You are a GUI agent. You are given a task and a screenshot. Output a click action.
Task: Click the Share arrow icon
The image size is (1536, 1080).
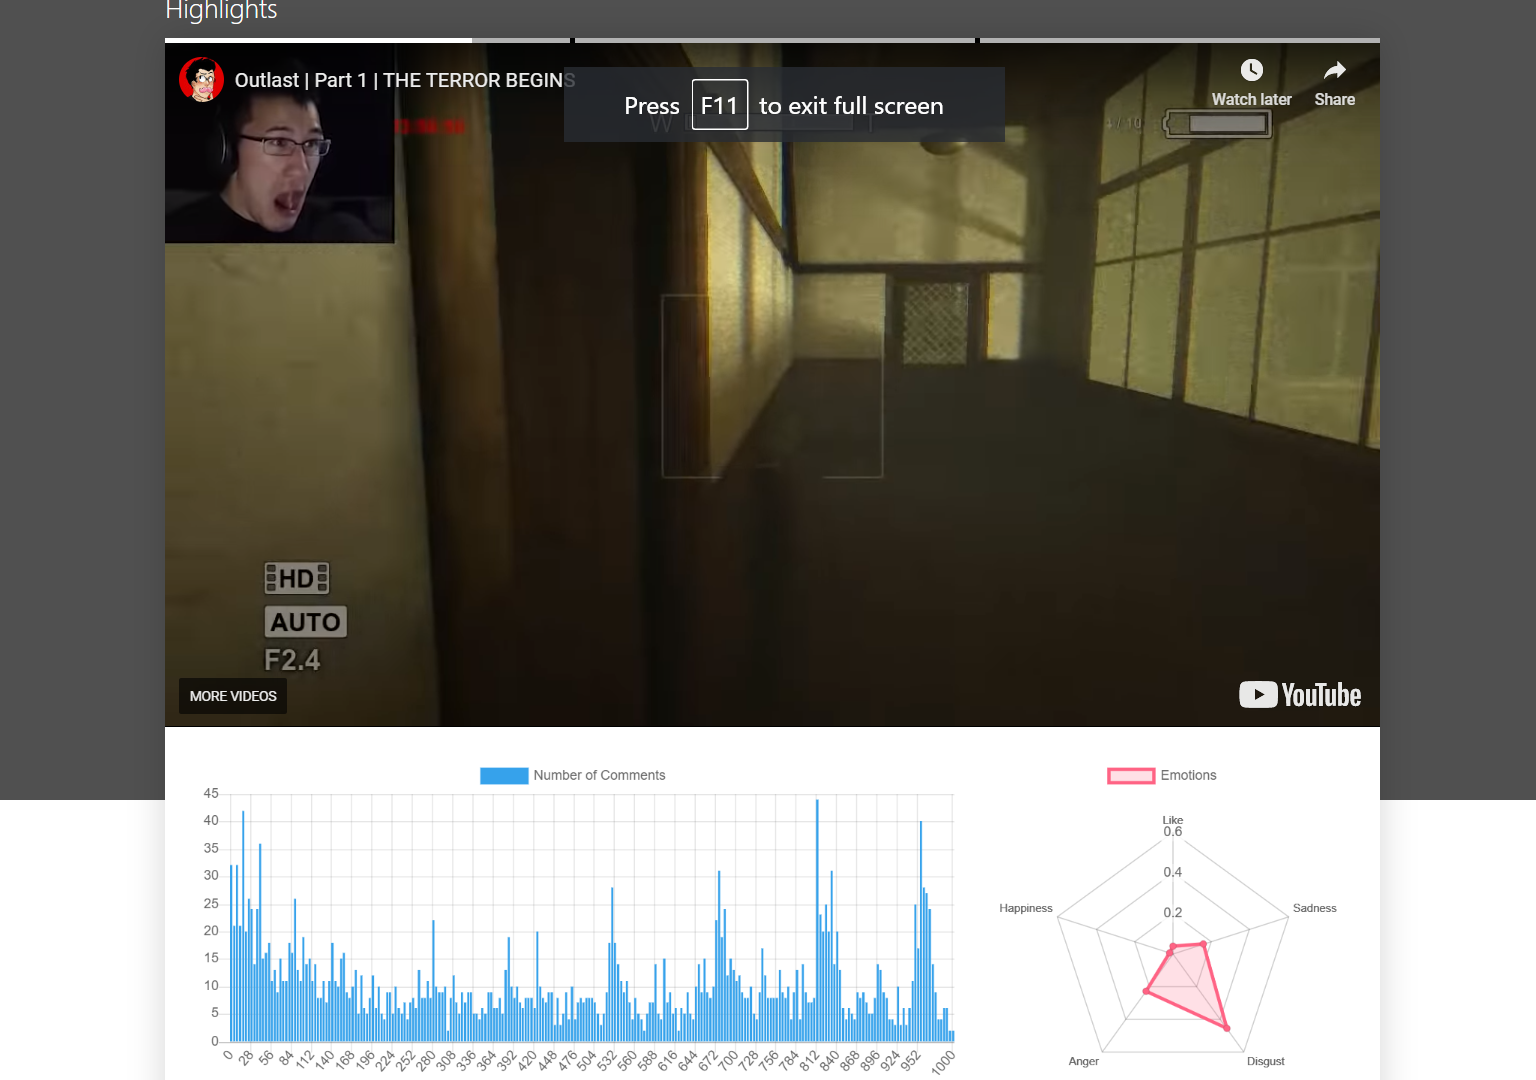click(1334, 70)
